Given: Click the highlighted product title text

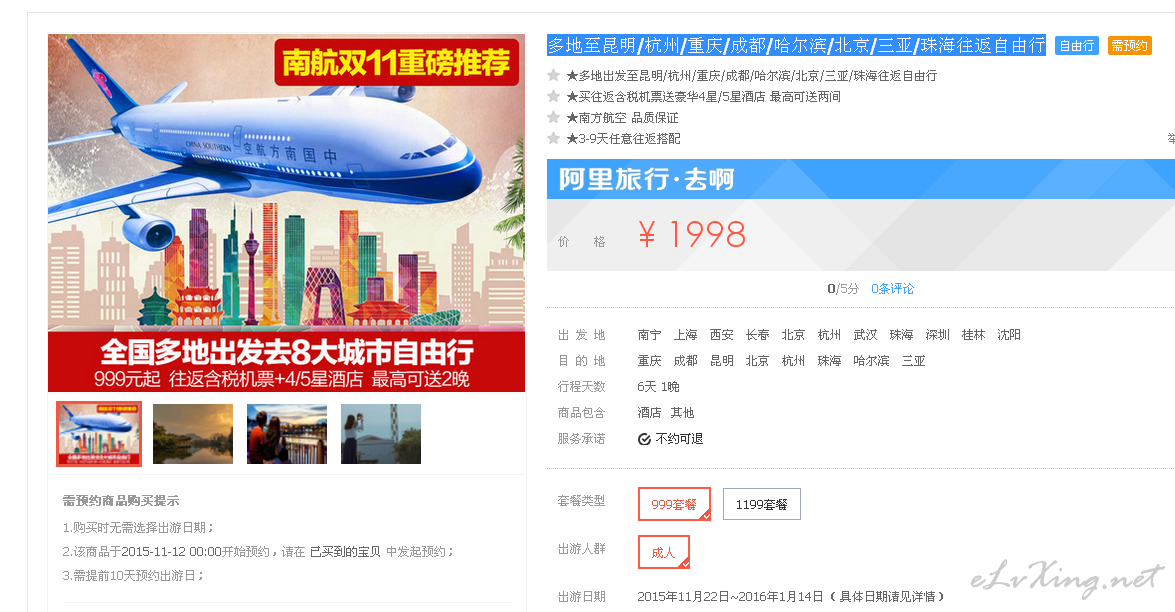Looking at the screenshot, I should coord(796,46).
